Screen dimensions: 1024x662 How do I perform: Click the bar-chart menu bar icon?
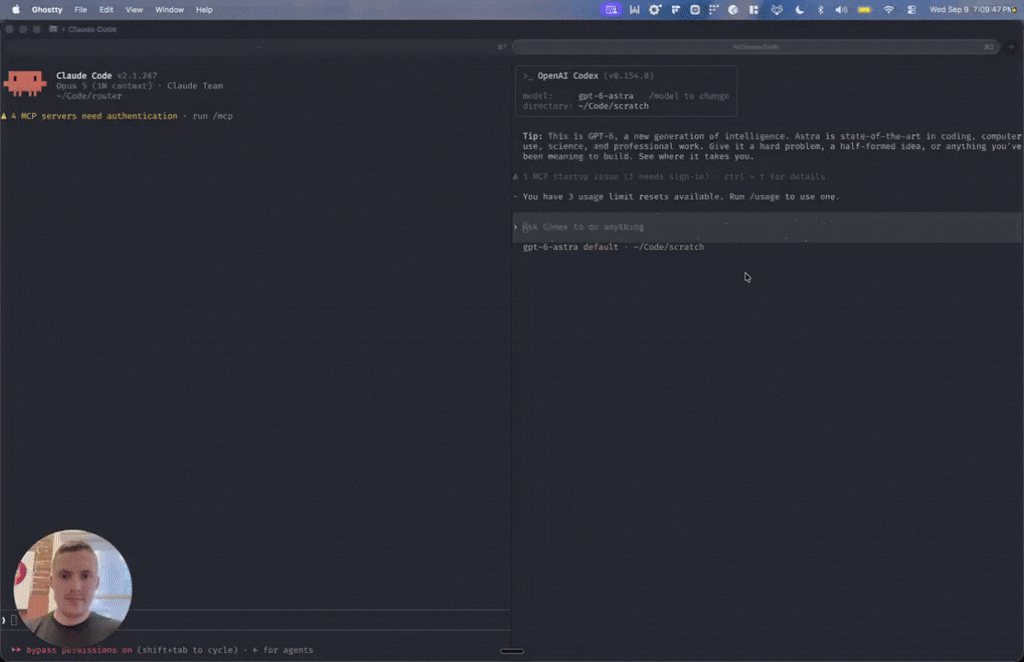tap(634, 10)
